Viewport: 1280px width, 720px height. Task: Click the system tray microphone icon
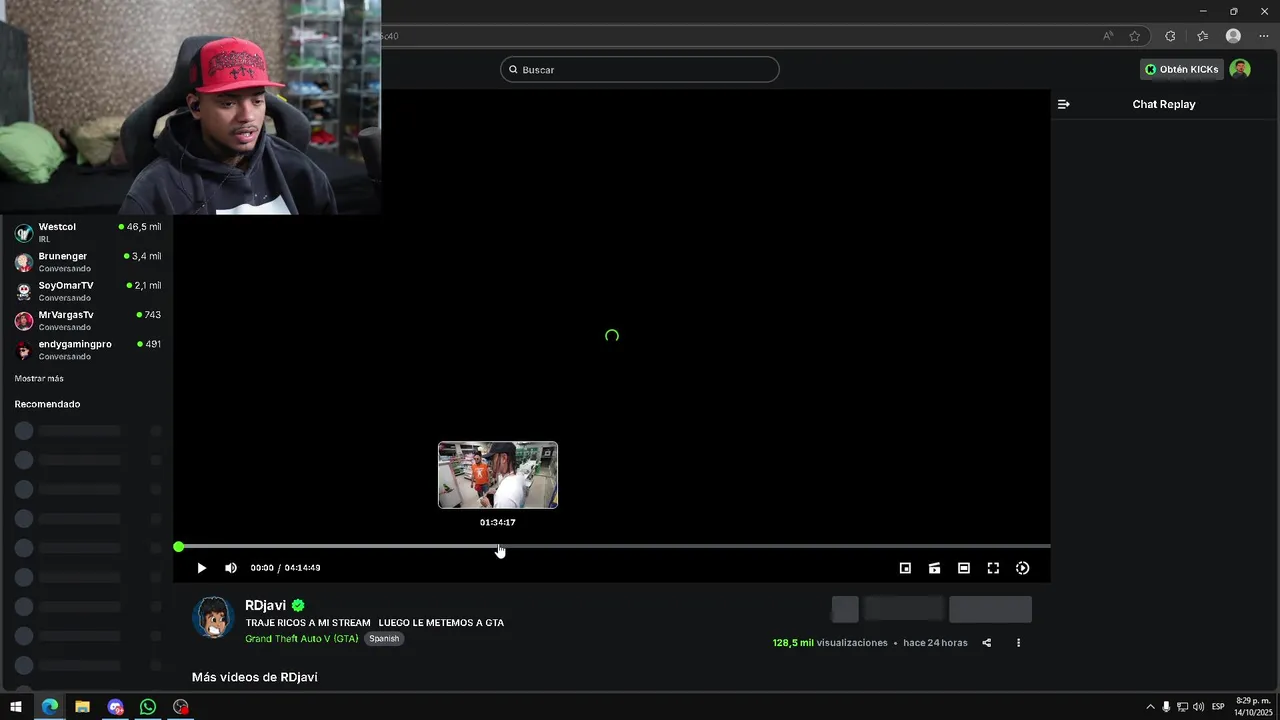(x=1166, y=707)
